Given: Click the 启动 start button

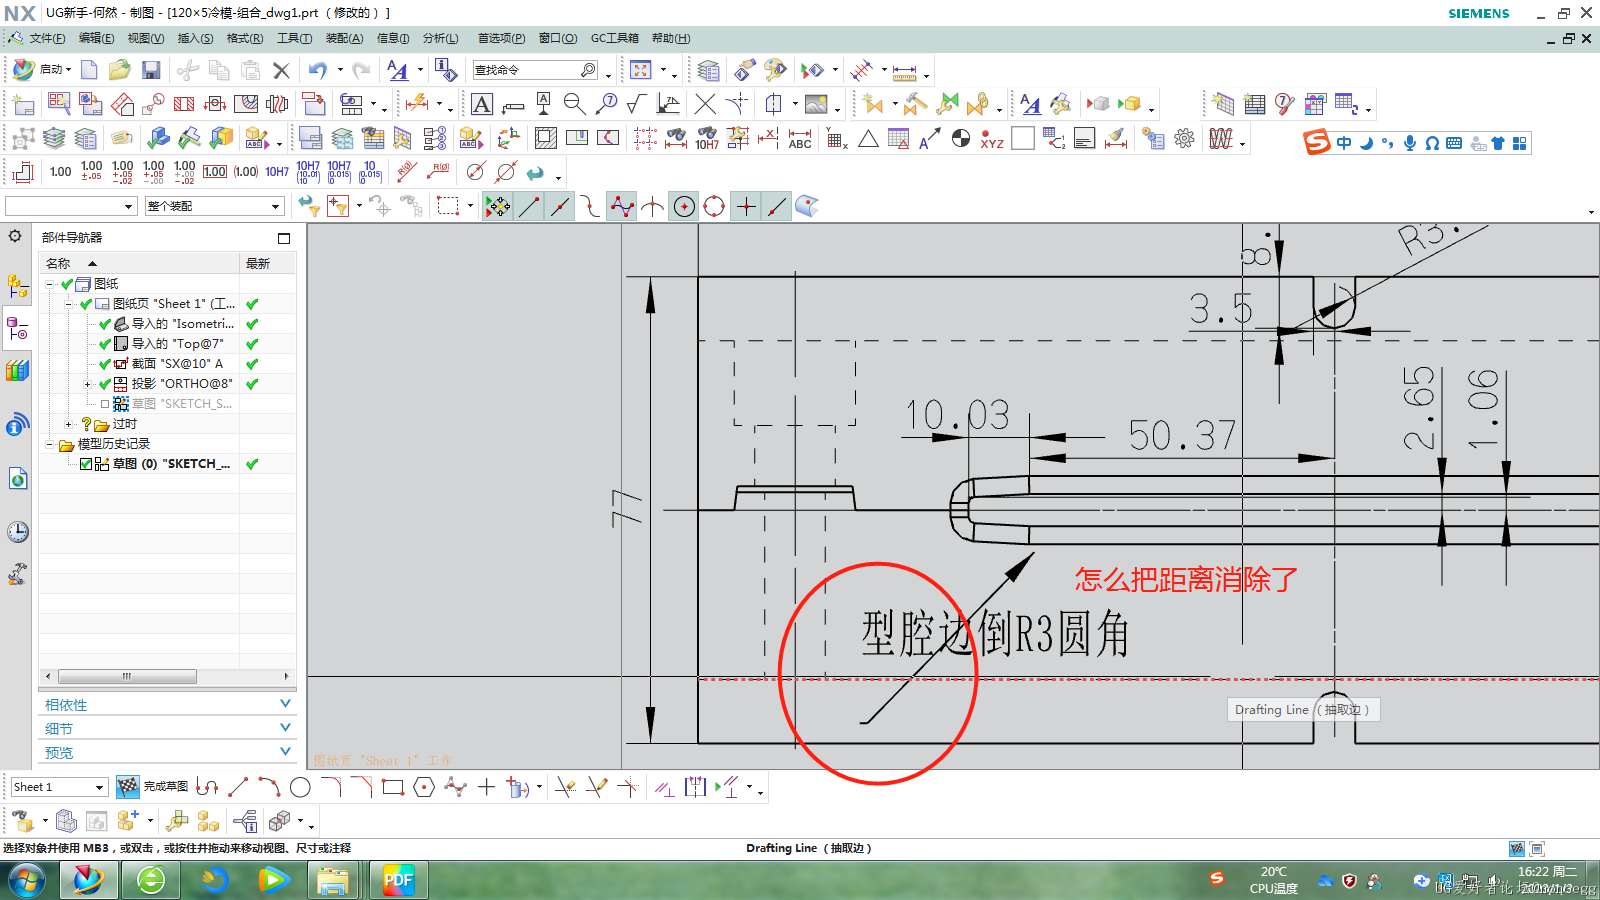Looking at the screenshot, I should [x=41, y=70].
